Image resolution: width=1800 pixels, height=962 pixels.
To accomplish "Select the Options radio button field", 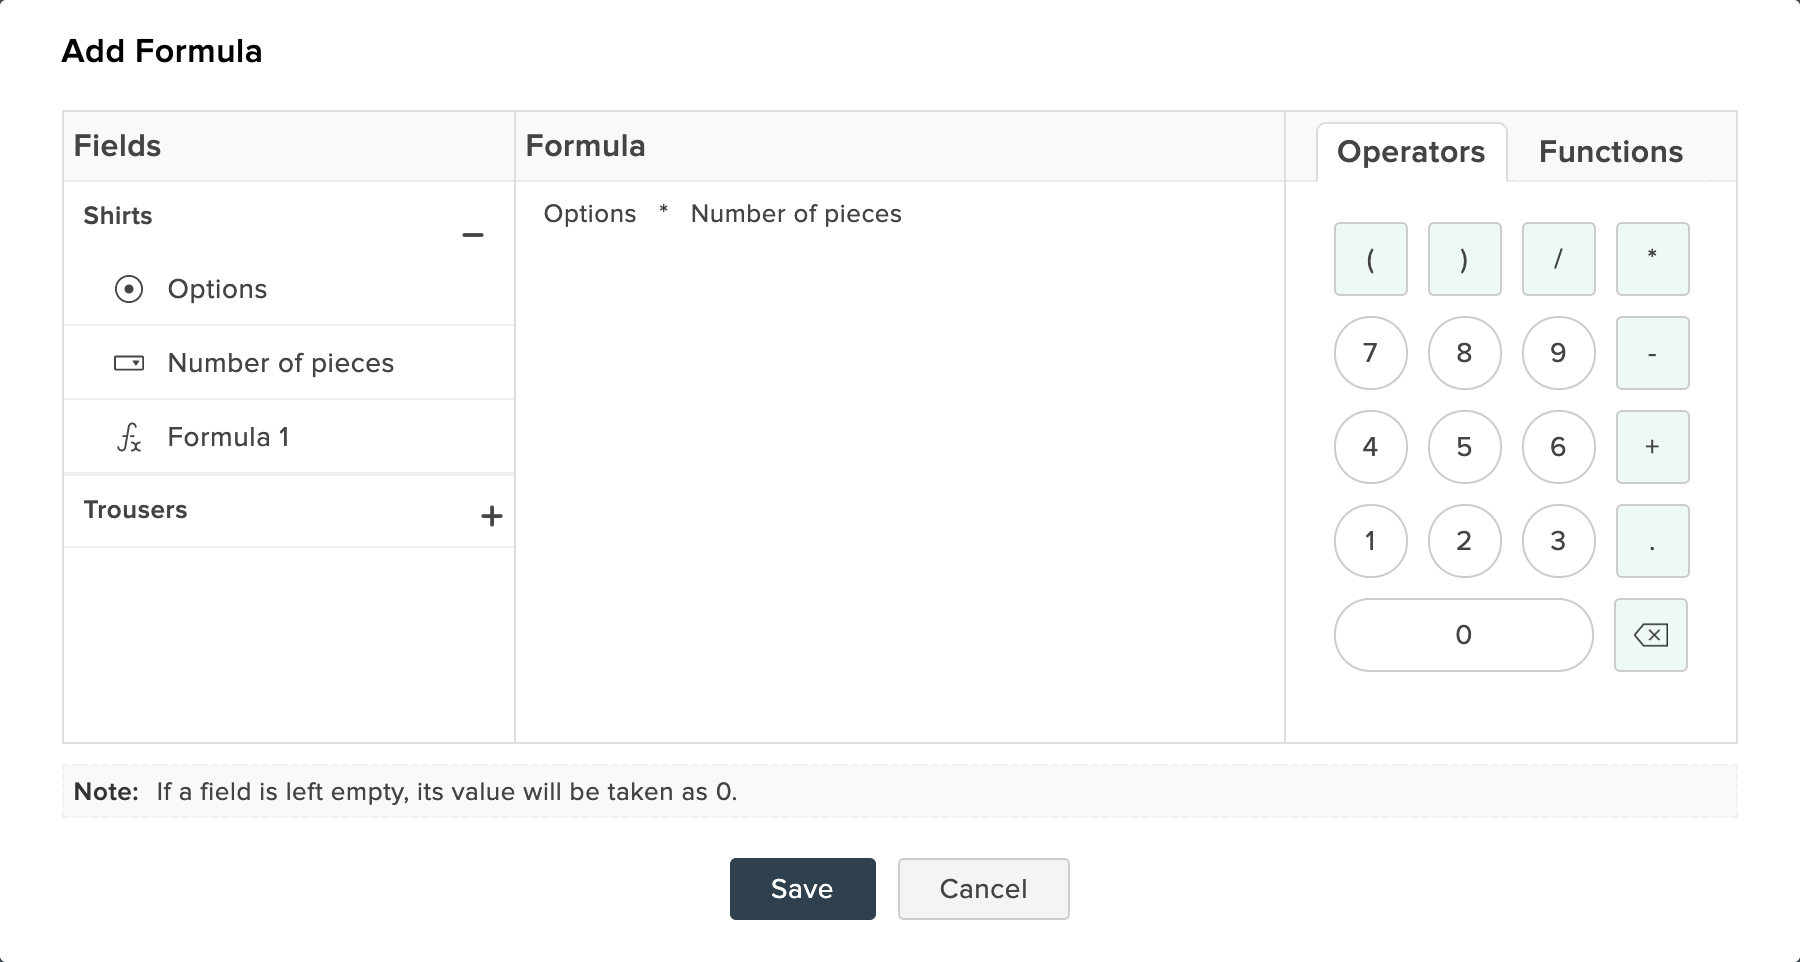I will 289,289.
